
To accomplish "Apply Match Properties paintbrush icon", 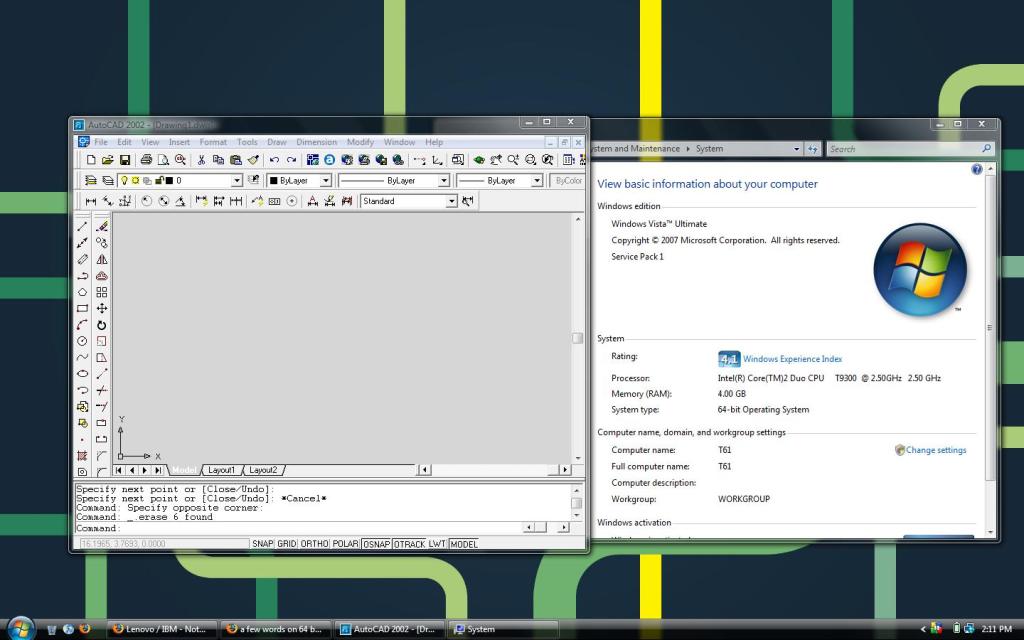I will [253, 160].
